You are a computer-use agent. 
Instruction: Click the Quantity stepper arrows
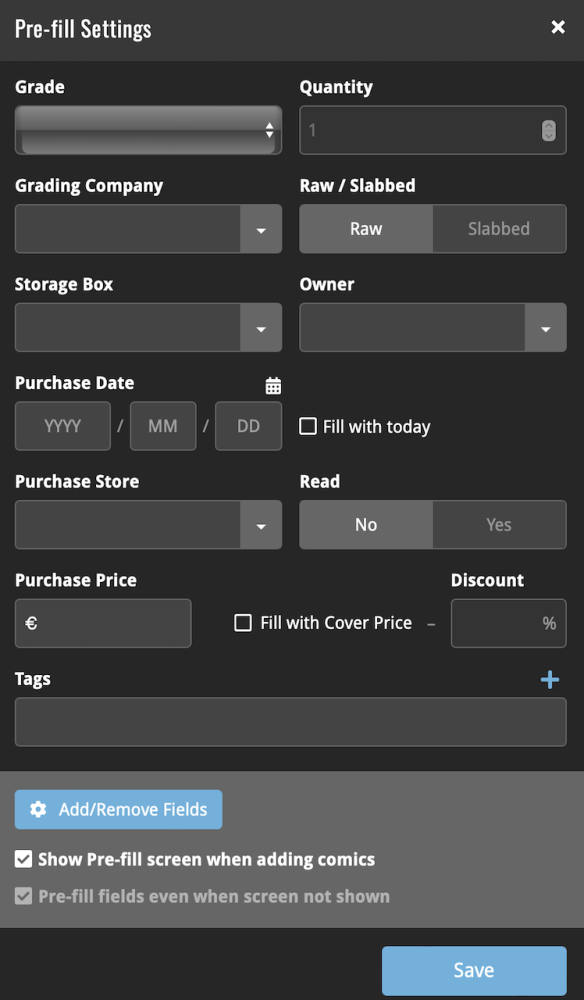[550, 130]
